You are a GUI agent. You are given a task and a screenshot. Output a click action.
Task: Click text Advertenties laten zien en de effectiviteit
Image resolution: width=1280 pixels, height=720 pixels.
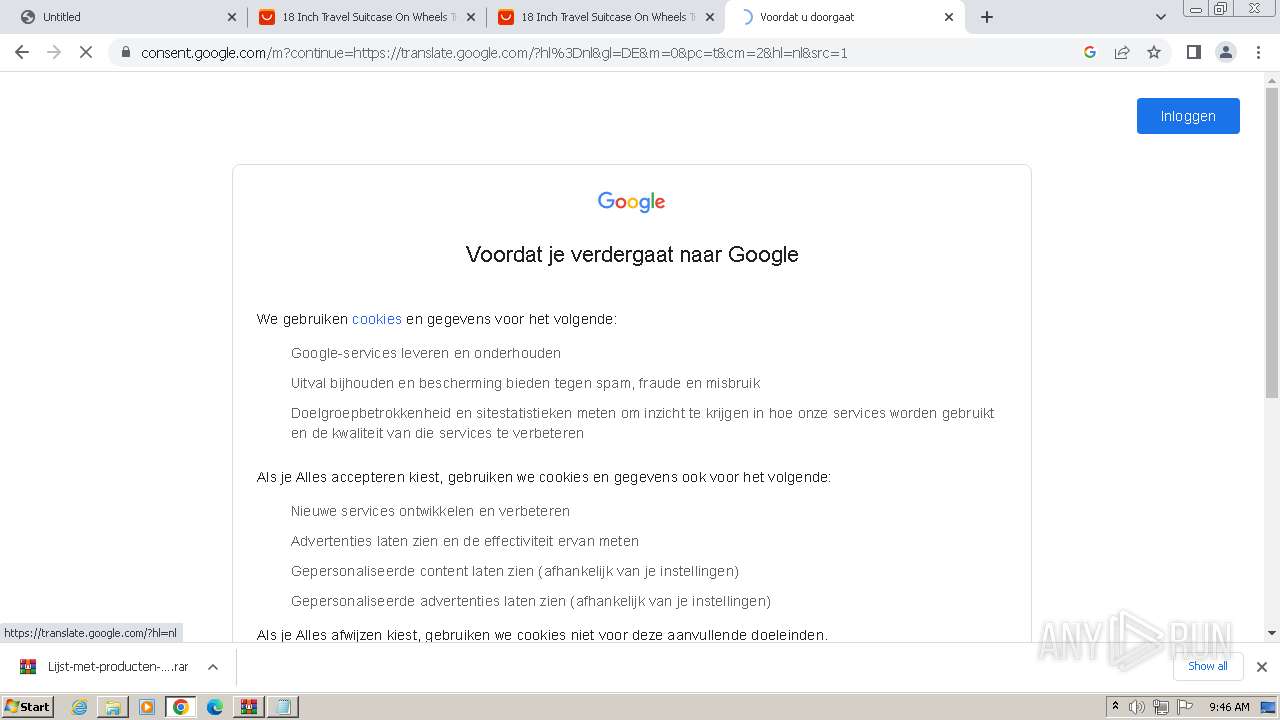[x=465, y=541]
